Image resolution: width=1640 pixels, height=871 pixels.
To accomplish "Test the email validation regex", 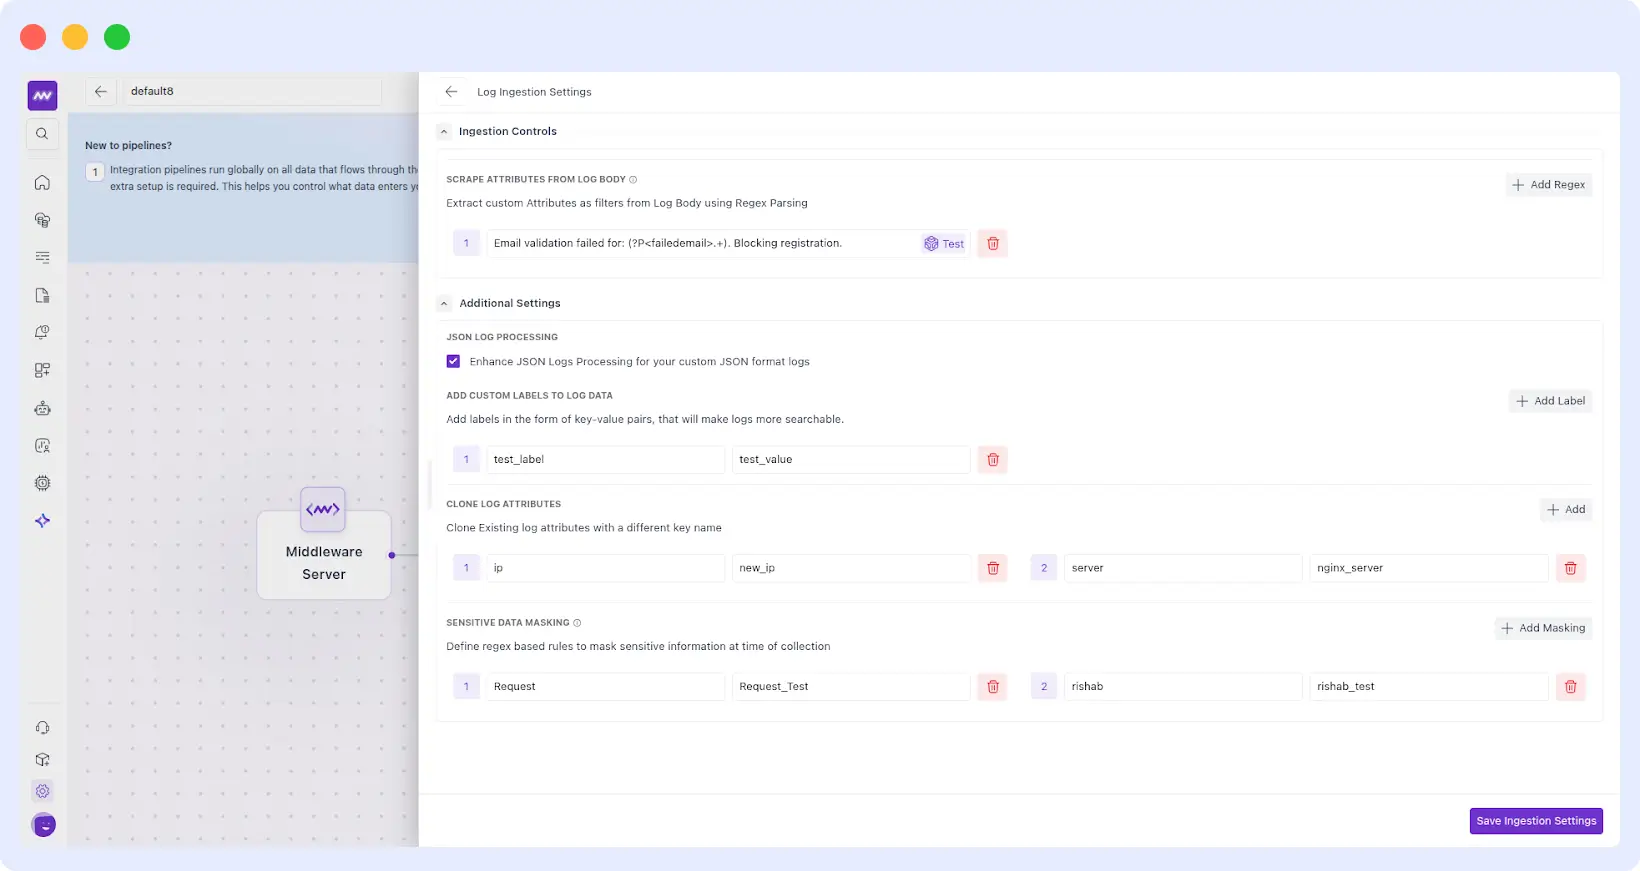I will [944, 244].
